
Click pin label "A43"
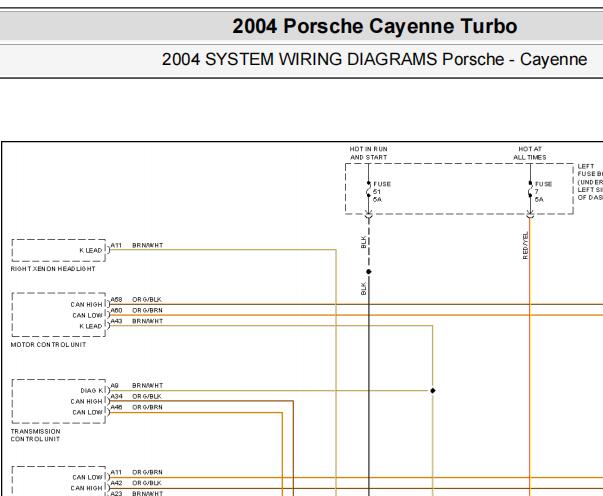[x=117, y=321]
